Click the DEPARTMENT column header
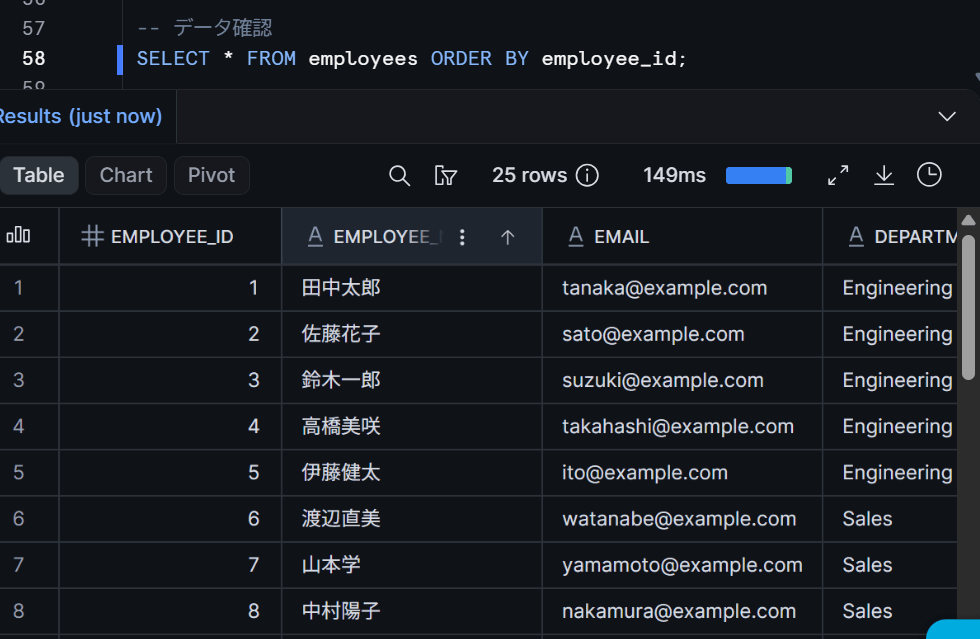The image size is (980, 639). (x=891, y=236)
